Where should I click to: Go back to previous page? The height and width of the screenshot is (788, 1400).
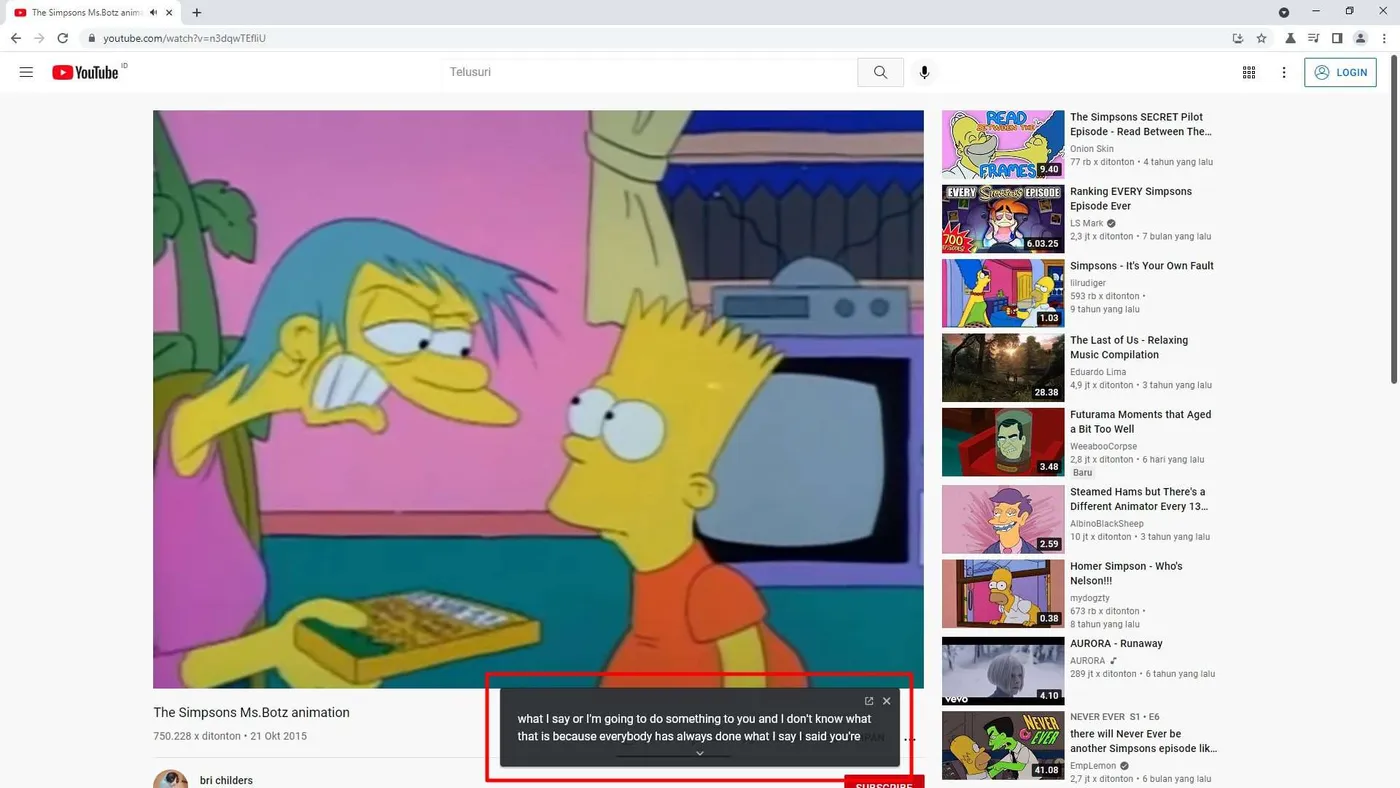click(15, 38)
